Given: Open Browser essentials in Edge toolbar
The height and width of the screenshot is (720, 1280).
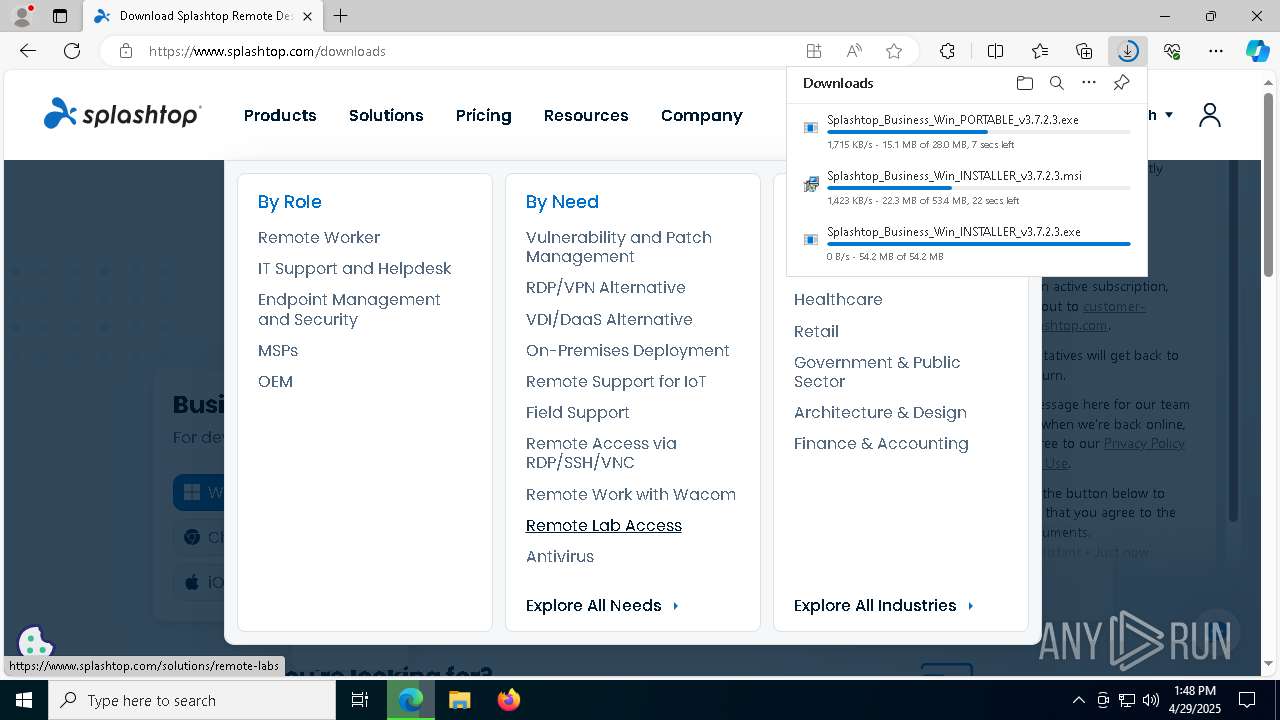Looking at the screenshot, I should pyautogui.click(x=1172, y=51).
